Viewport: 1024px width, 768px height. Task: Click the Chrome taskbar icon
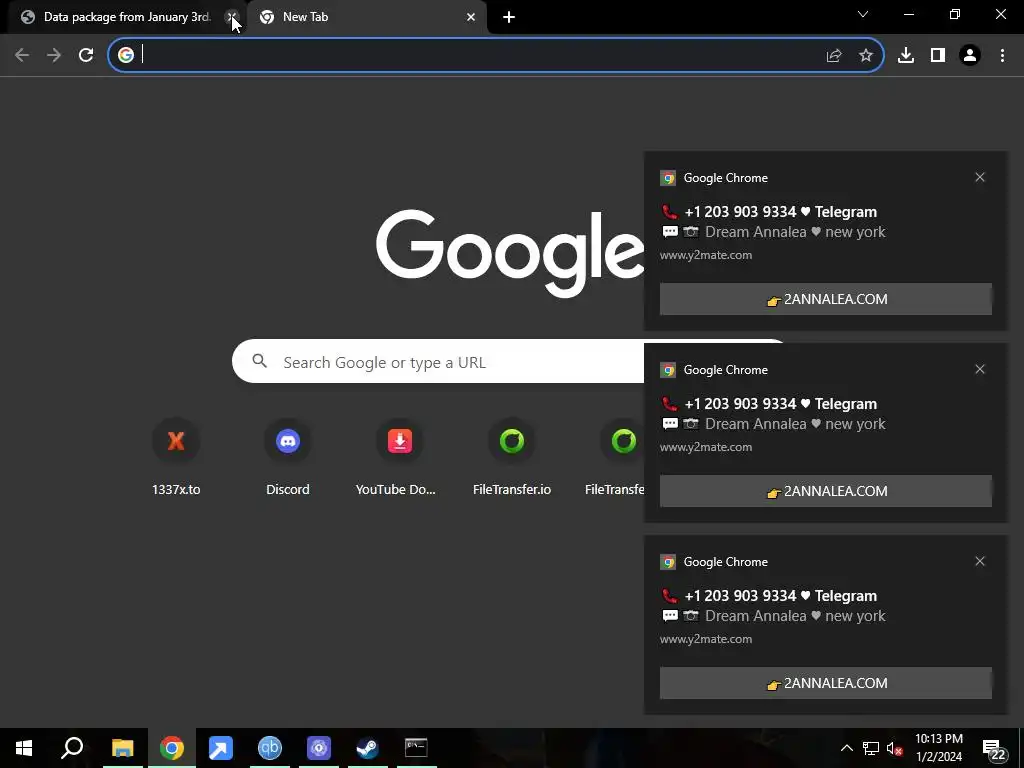[171, 748]
